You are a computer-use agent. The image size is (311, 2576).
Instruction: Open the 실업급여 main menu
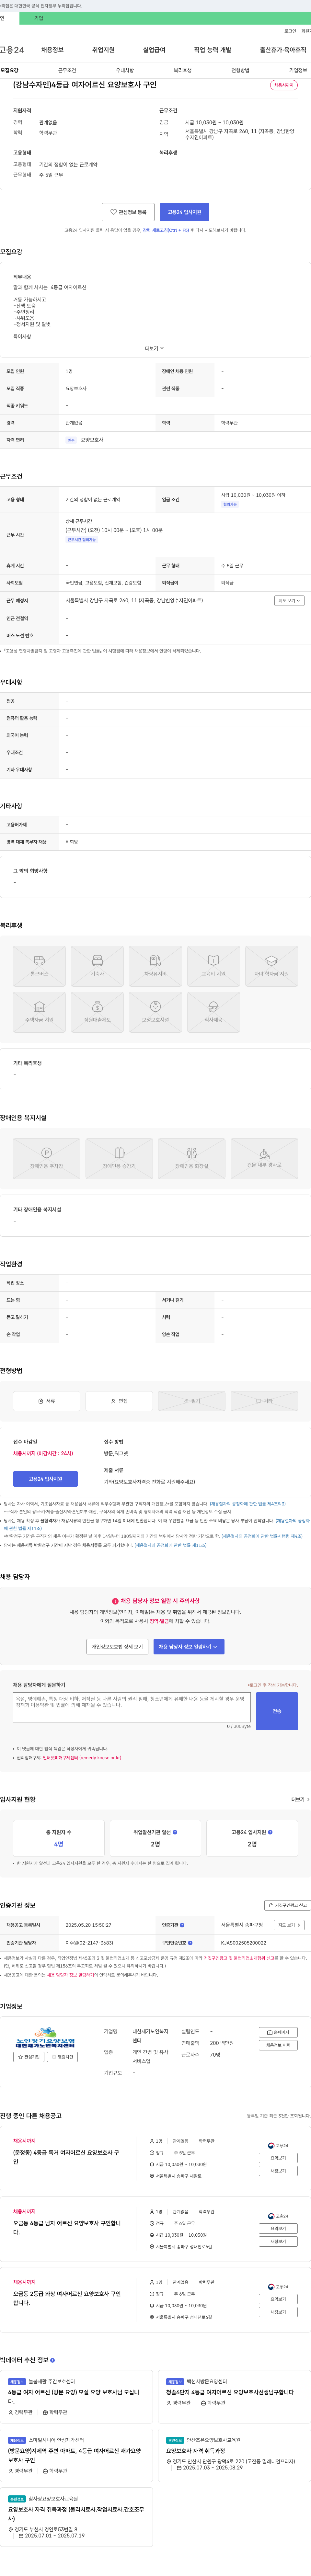pos(154,50)
